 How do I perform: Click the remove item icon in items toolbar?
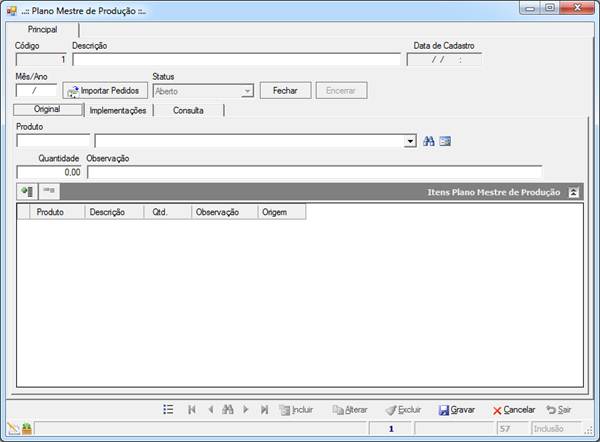pos(49,191)
